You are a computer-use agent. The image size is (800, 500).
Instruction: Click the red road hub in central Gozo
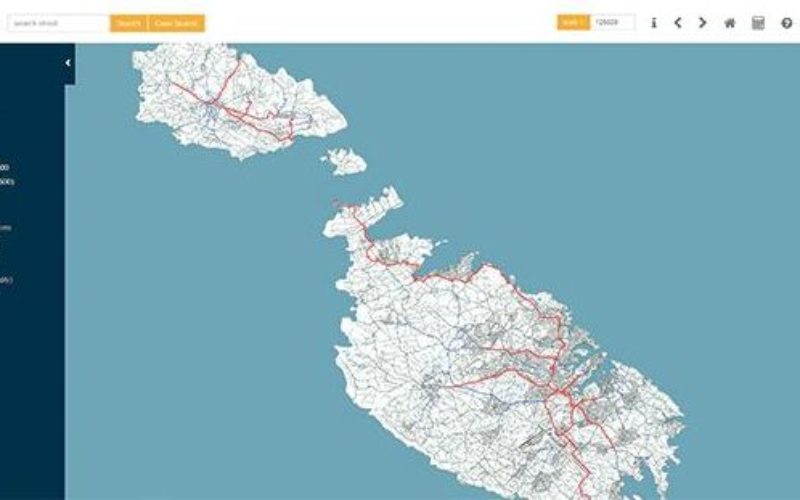[x=210, y=103]
